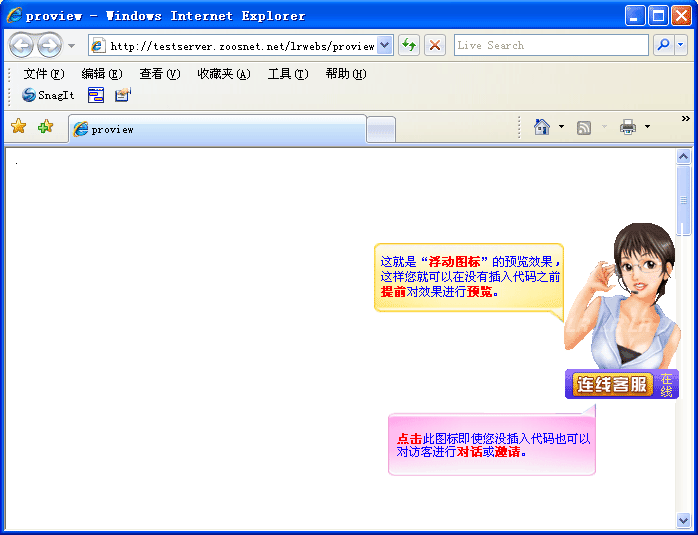
Task: Click the 连线客服 online support button
Action: click(x=611, y=384)
